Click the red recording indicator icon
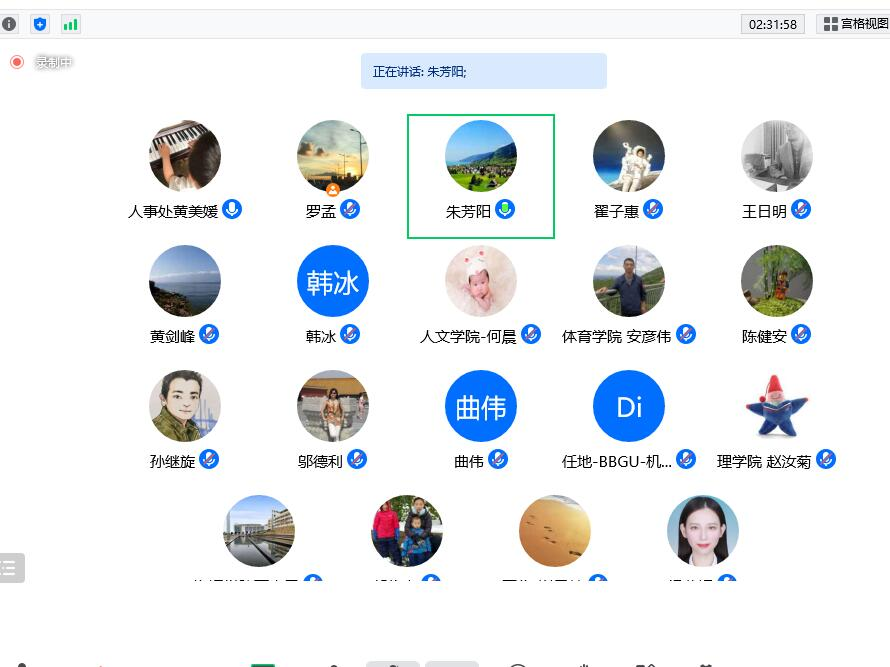Image resolution: width=890 pixels, height=667 pixels. coord(17,62)
